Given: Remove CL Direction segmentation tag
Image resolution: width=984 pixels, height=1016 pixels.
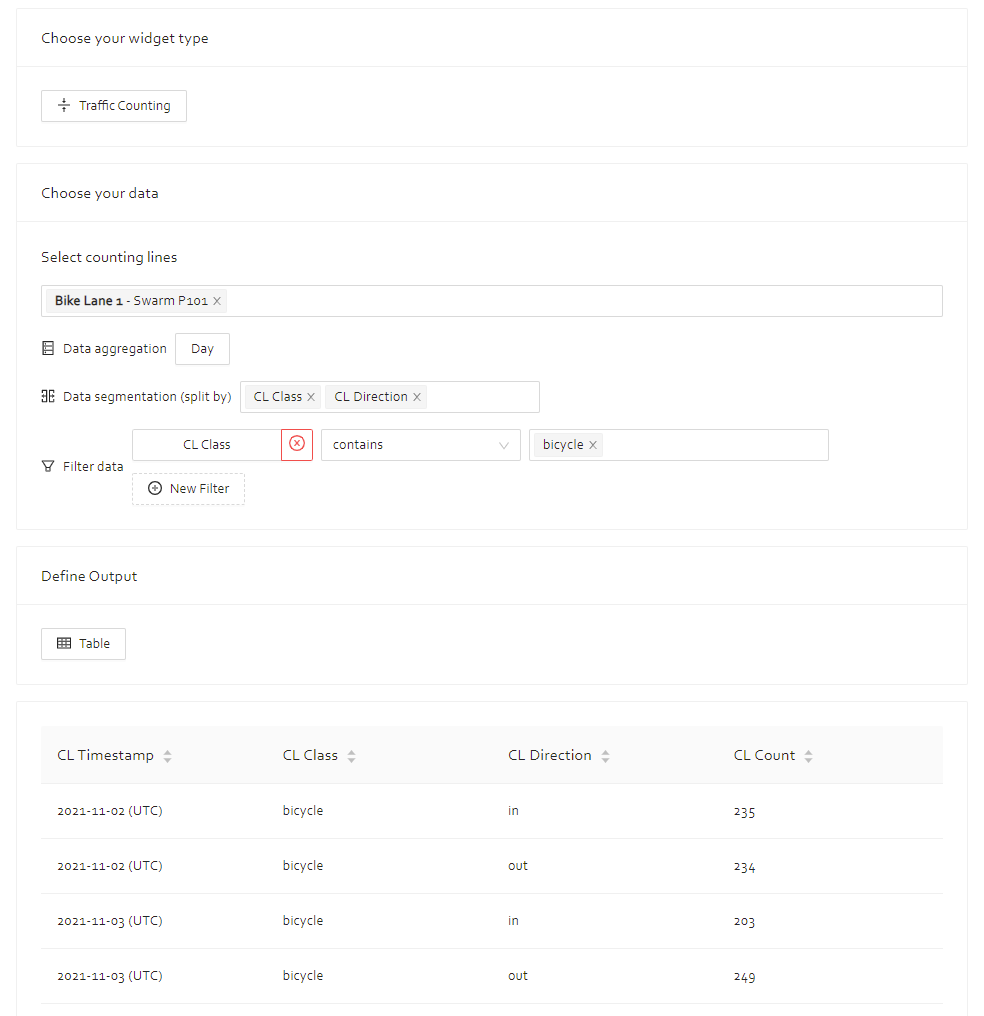Looking at the screenshot, I should 417,397.
